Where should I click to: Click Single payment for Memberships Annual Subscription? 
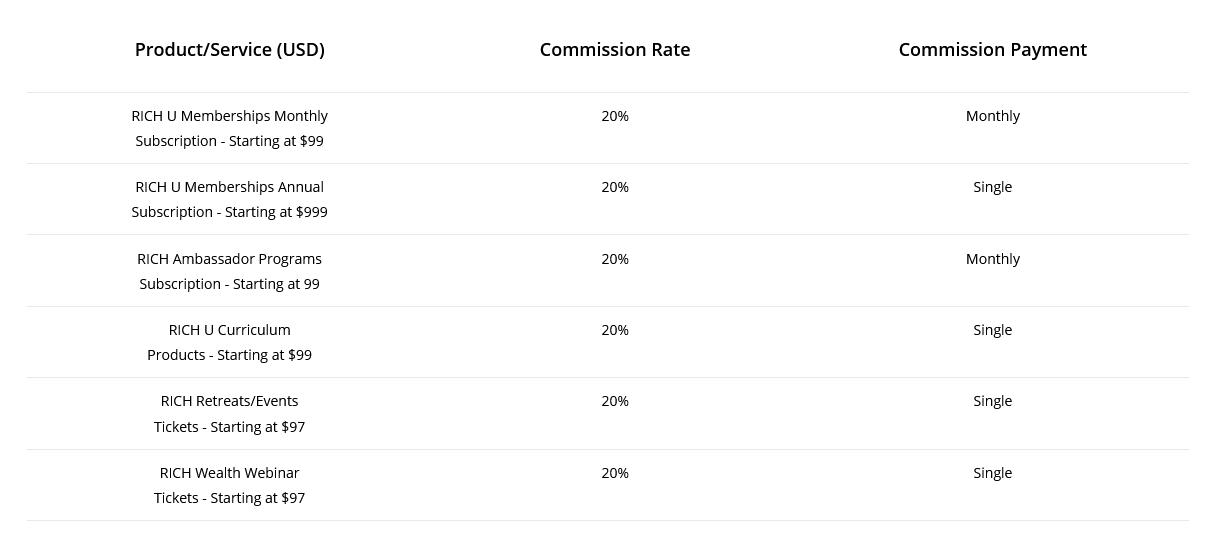992,187
